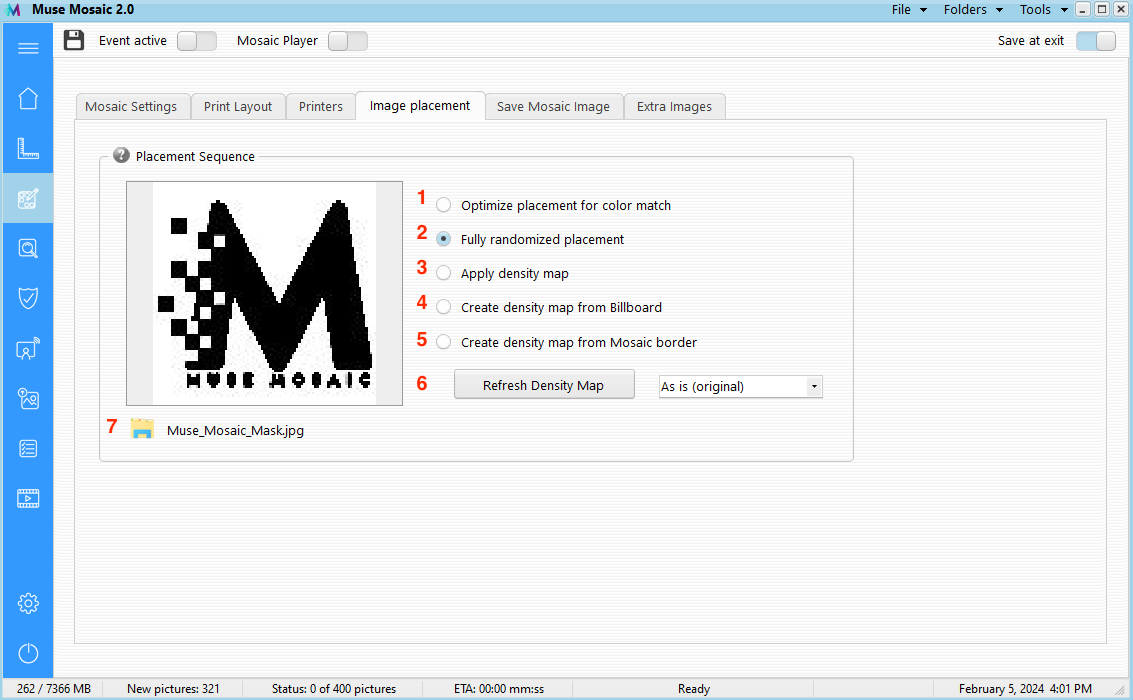Click the floppy disk save icon
Screen dimensions: 1133x700
coord(74,40)
